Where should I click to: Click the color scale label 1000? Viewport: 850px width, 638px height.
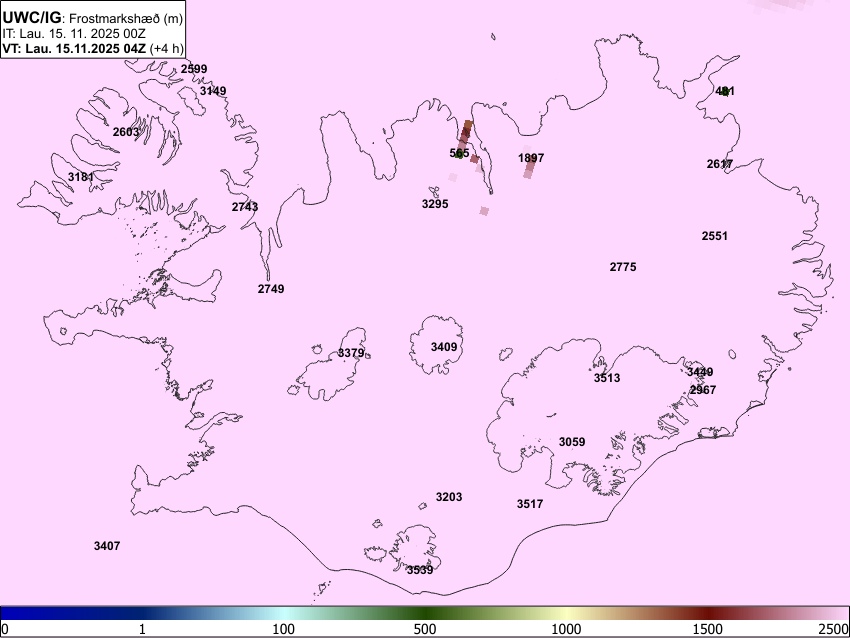[566, 629]
